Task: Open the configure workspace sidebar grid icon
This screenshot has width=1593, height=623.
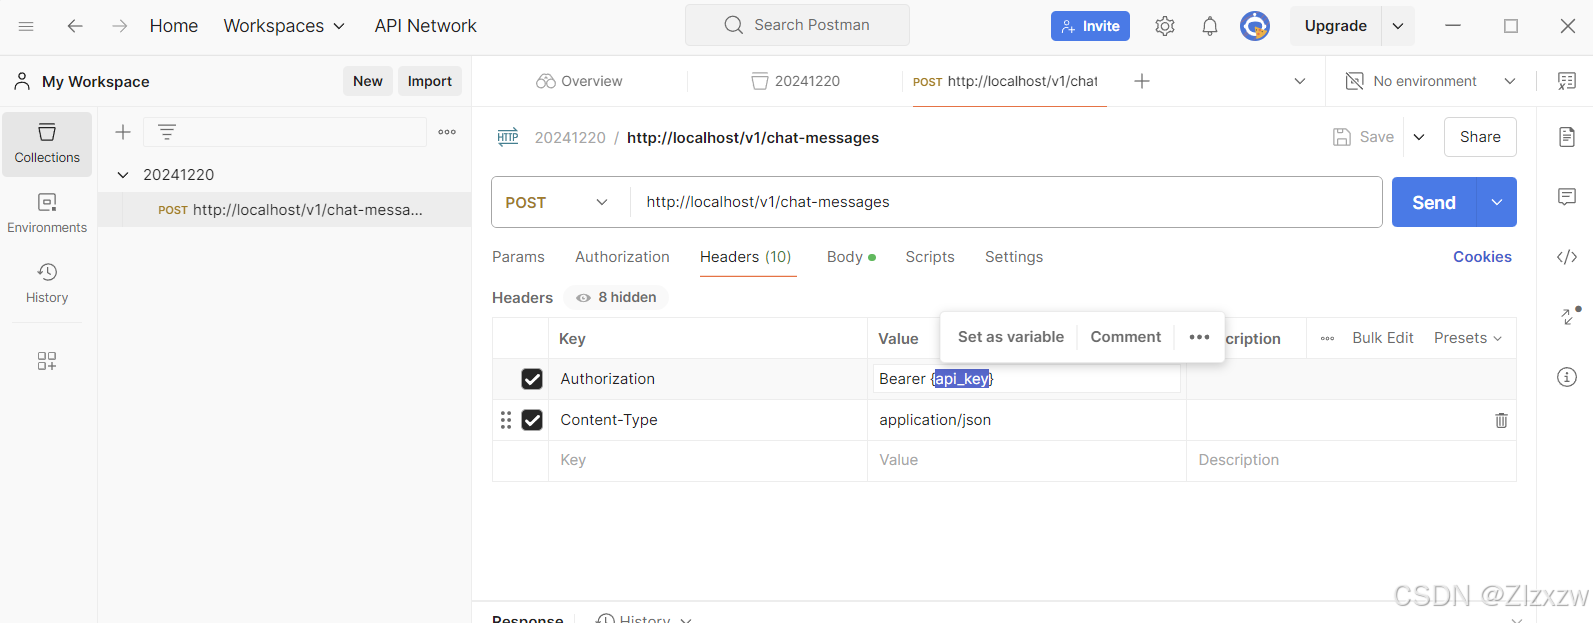Action: (x=47, y=361)
